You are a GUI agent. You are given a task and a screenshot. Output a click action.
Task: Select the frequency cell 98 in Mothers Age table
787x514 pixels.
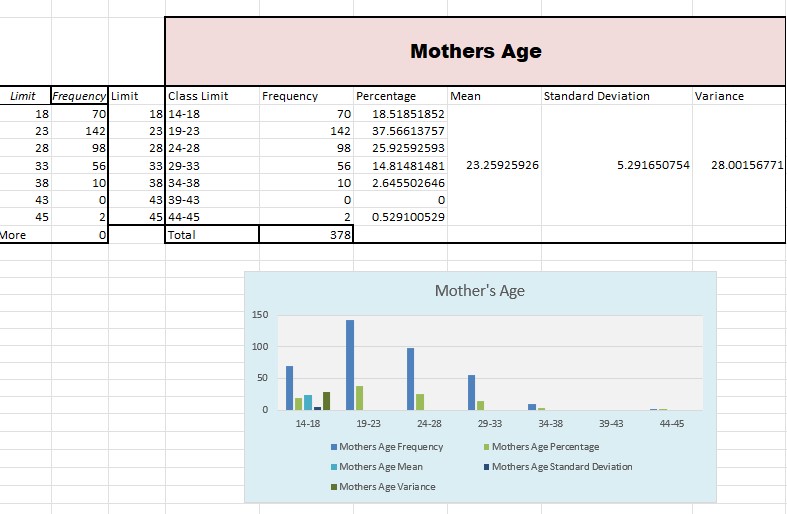tap(306, 148)
